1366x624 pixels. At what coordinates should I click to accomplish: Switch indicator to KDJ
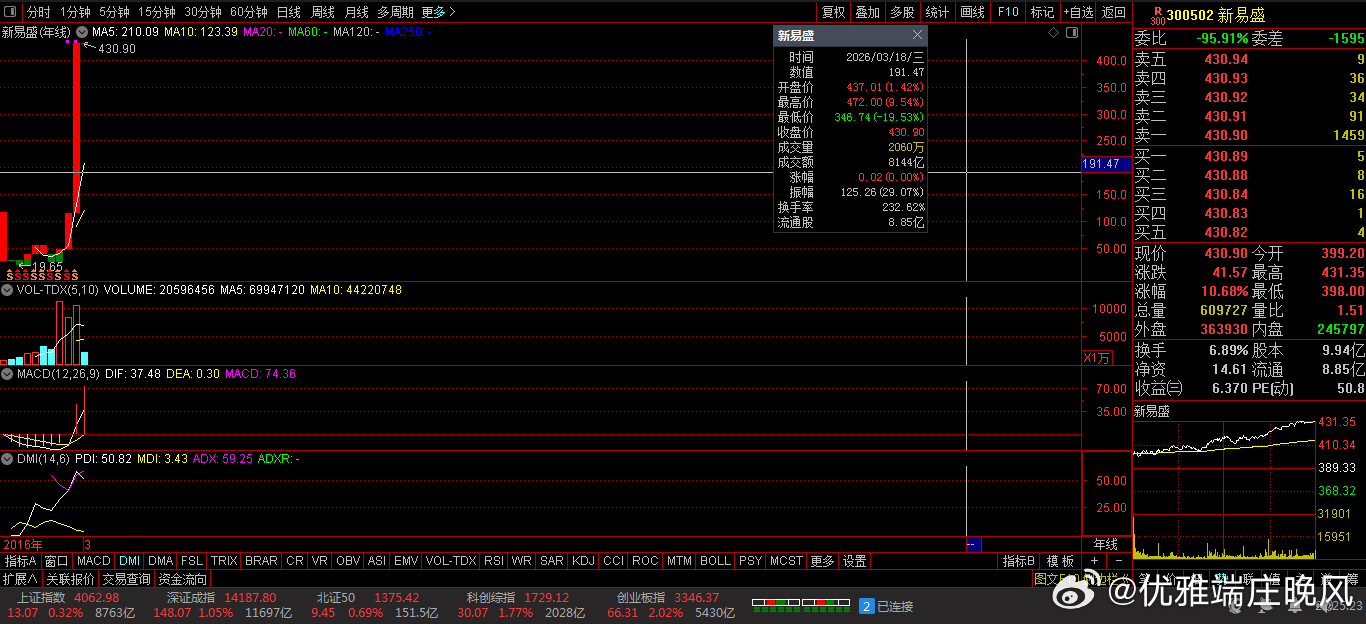click(x=584, y=561)
